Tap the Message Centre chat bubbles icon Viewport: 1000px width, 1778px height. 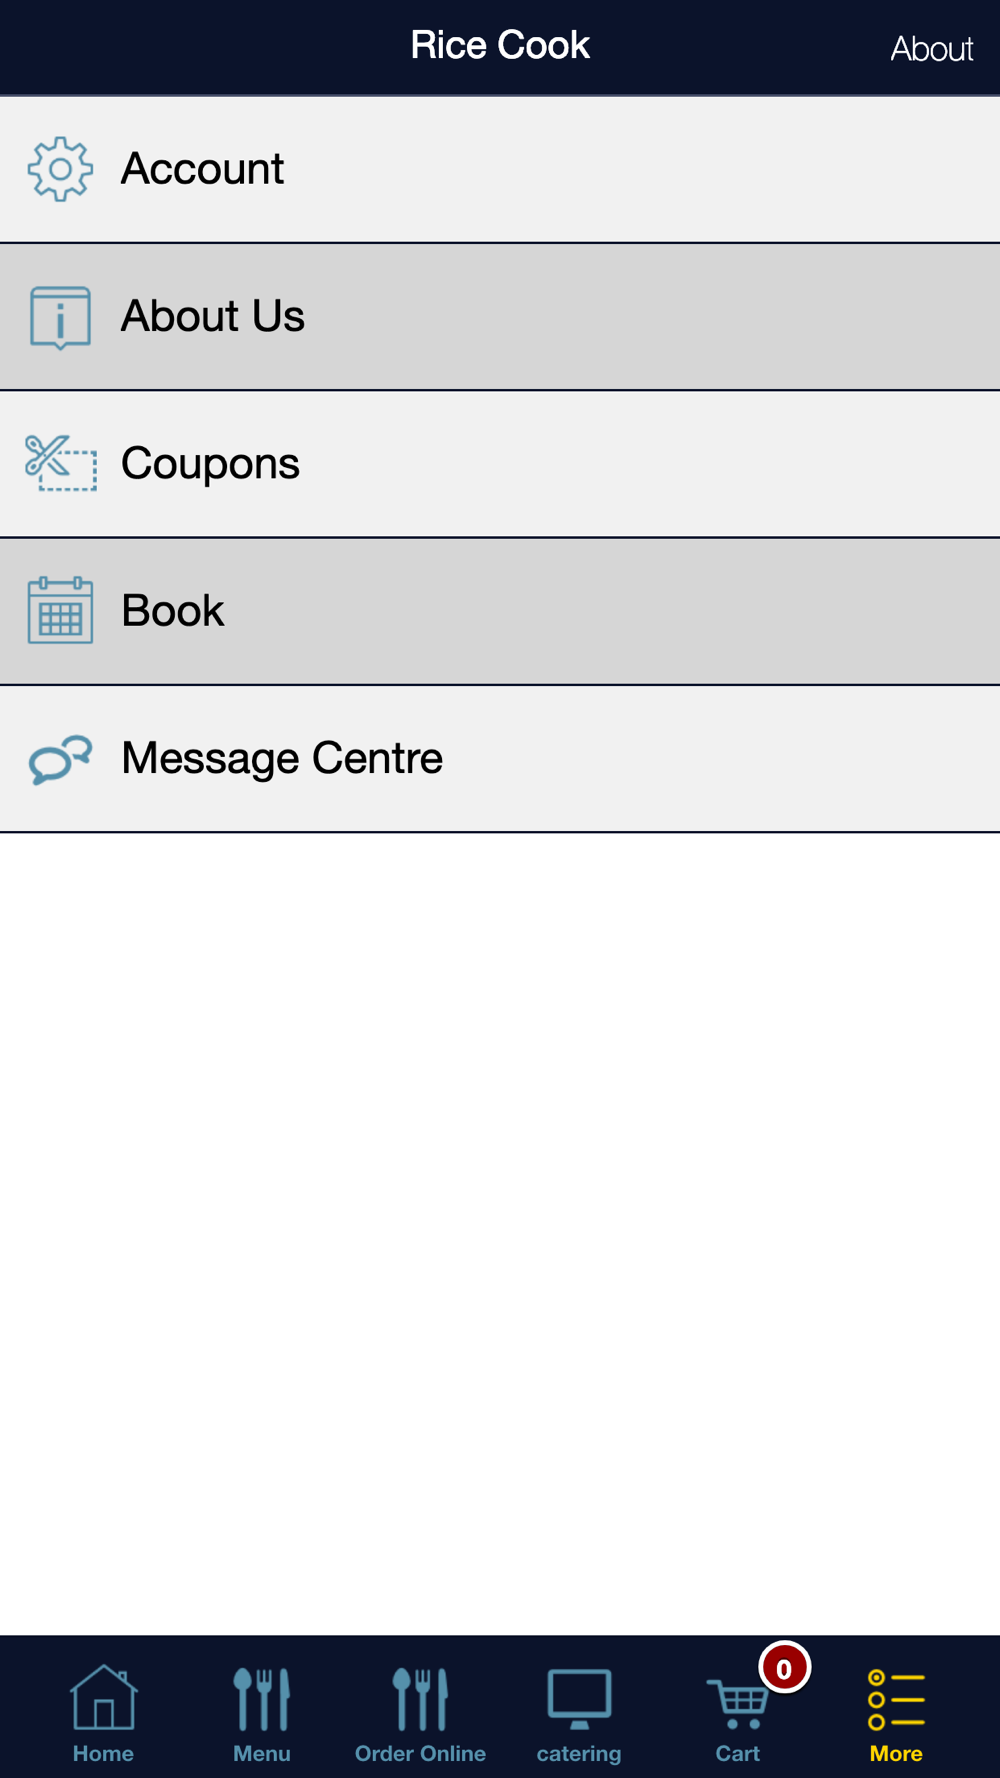click(x=60, y=759)
